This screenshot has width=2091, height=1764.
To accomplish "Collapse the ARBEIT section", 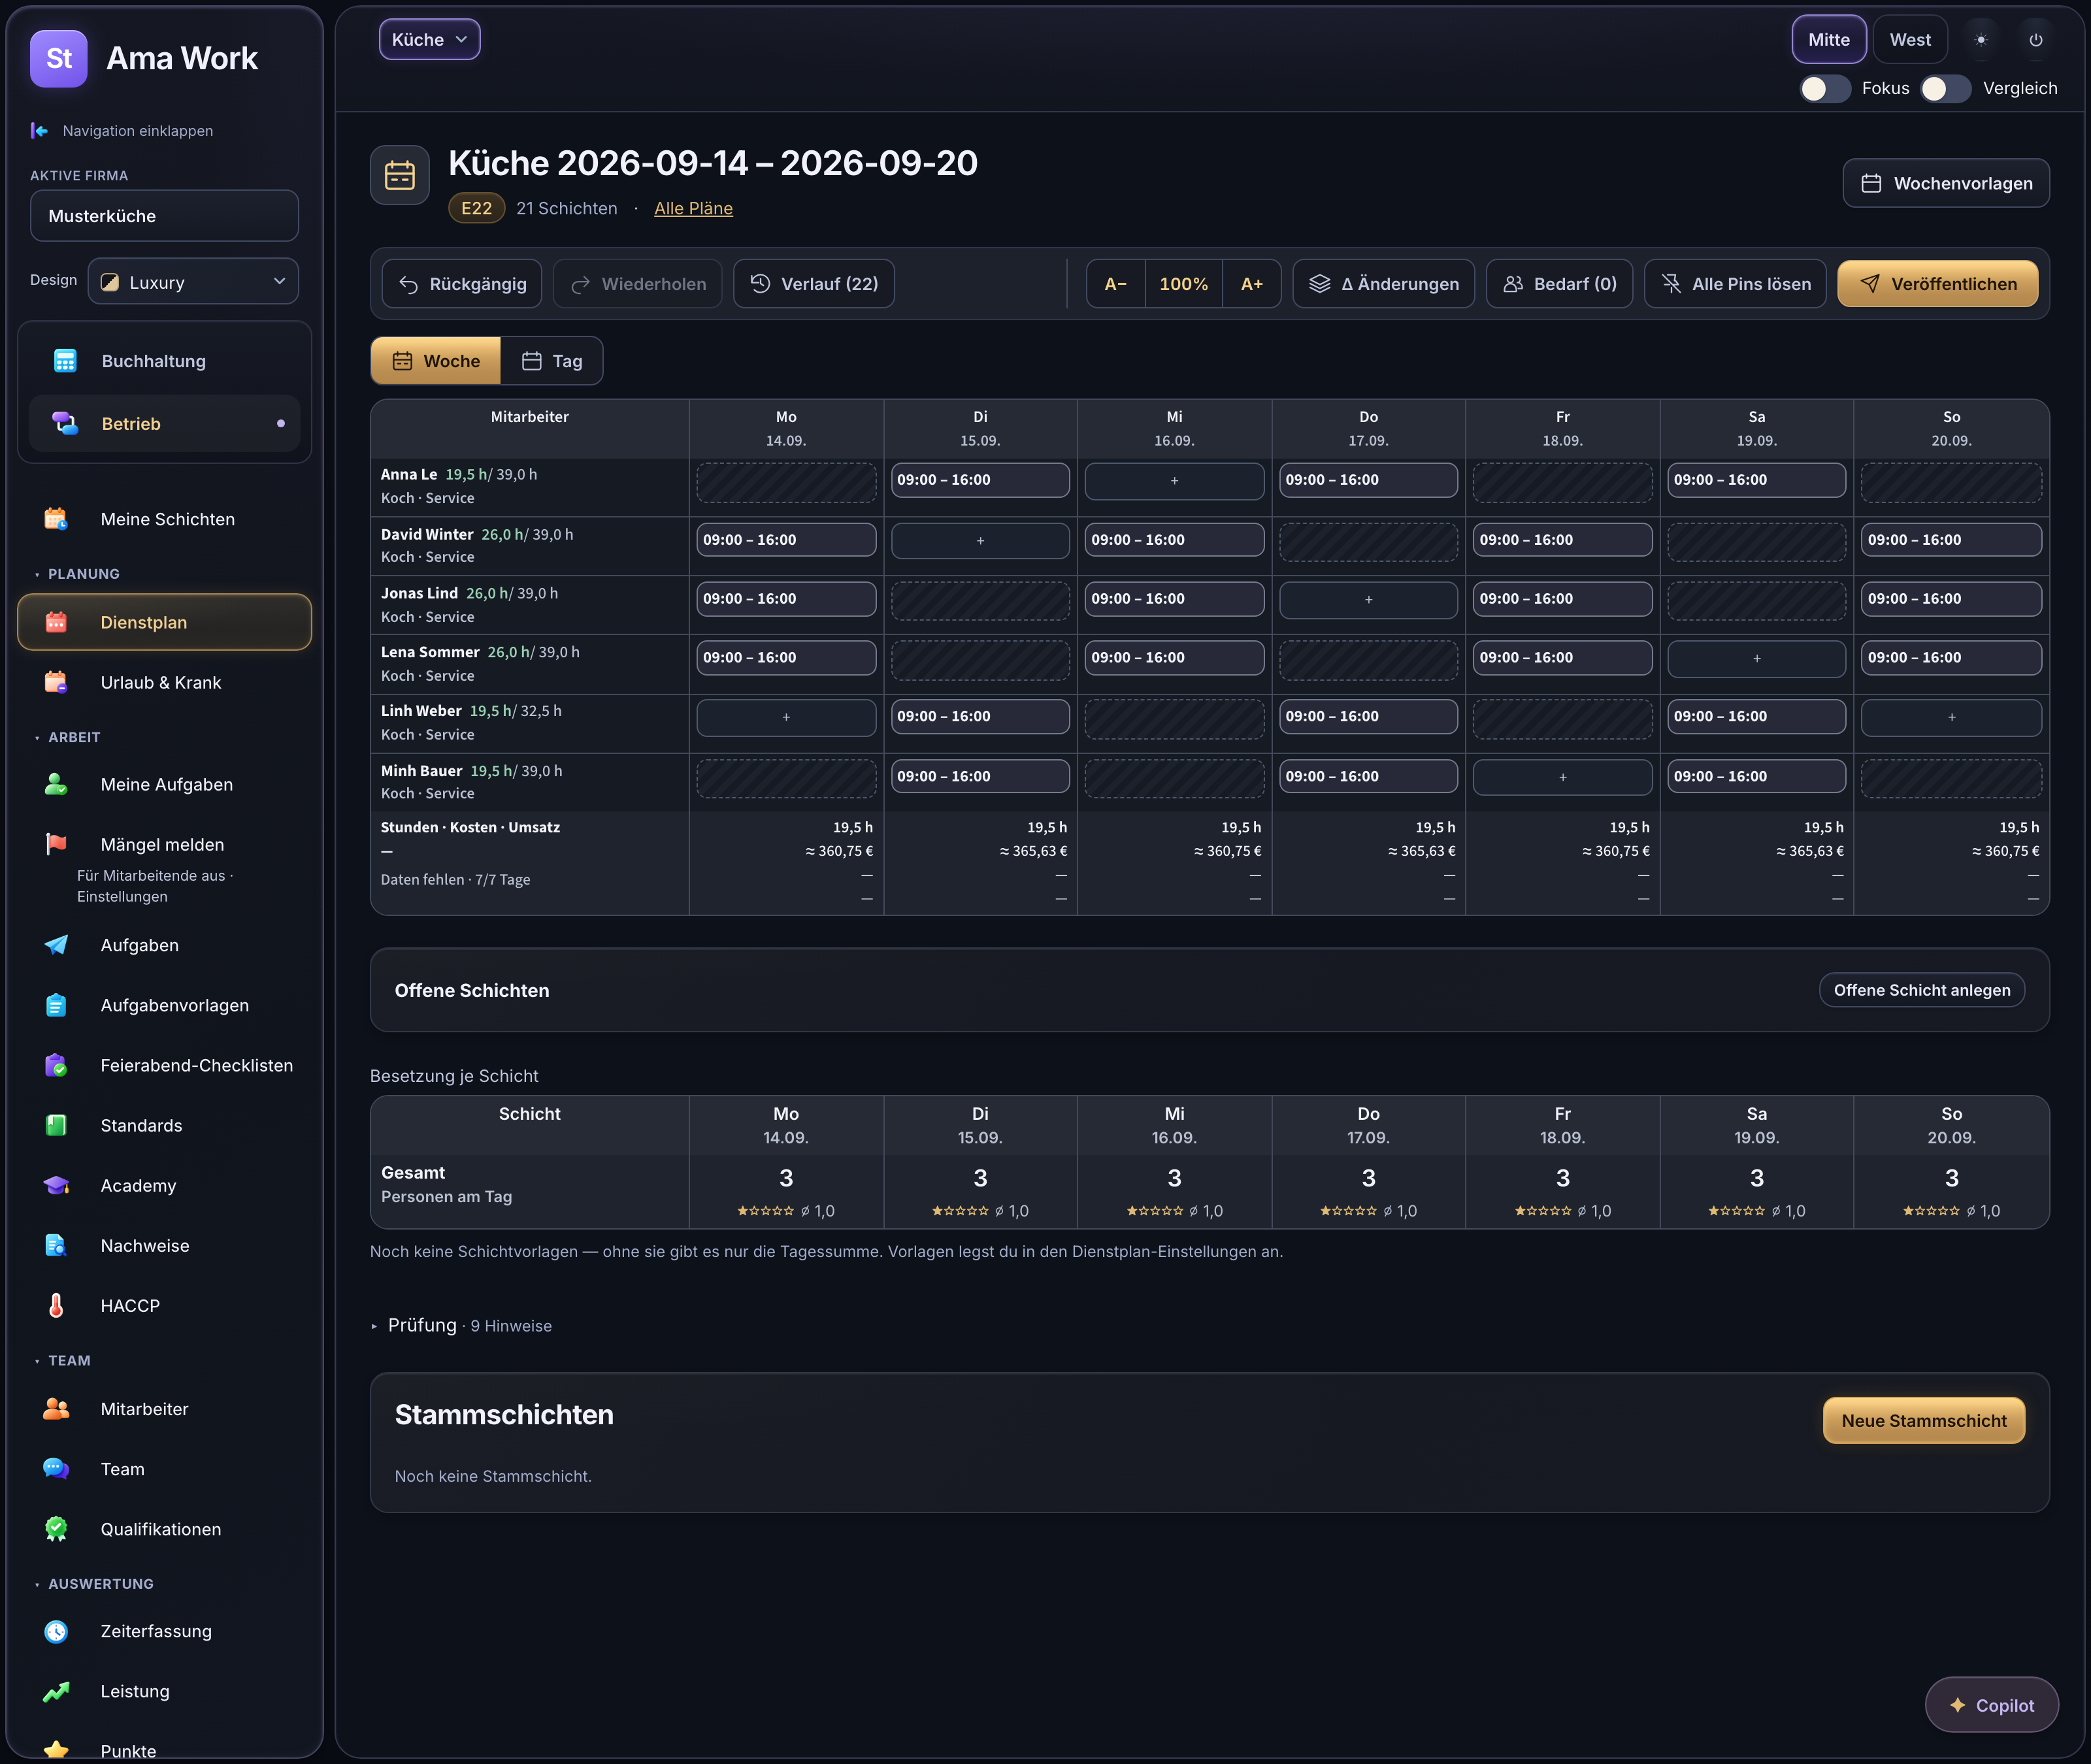I will point(67,737).
